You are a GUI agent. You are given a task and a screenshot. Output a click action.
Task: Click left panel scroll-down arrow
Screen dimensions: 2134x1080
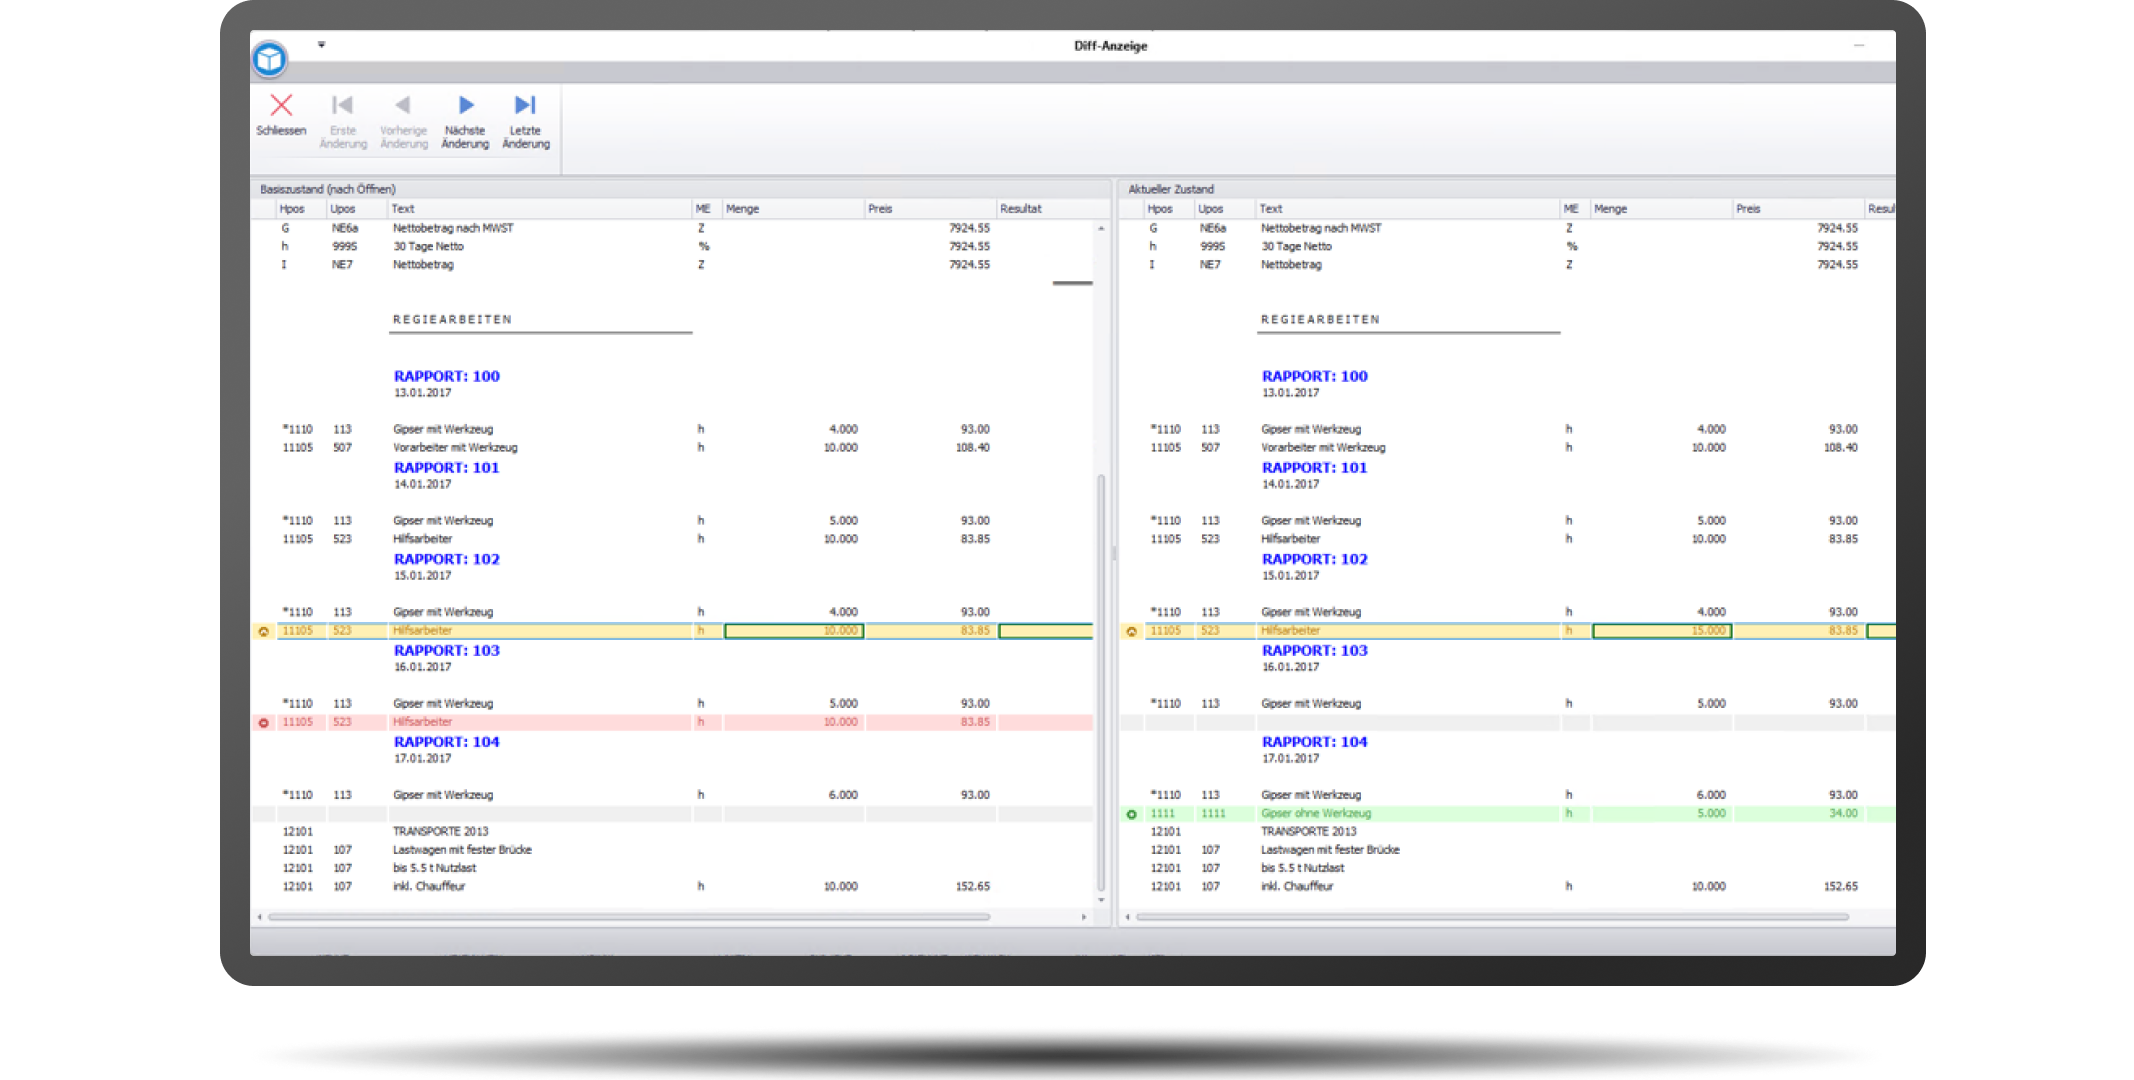coord(1101,900)
